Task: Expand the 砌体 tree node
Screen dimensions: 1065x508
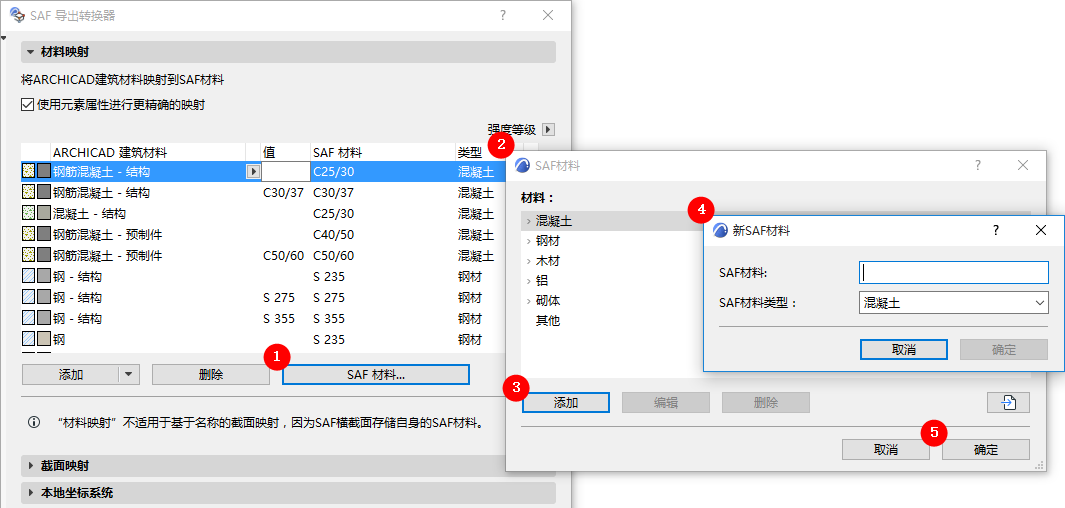Action: (x=528, y=301)
